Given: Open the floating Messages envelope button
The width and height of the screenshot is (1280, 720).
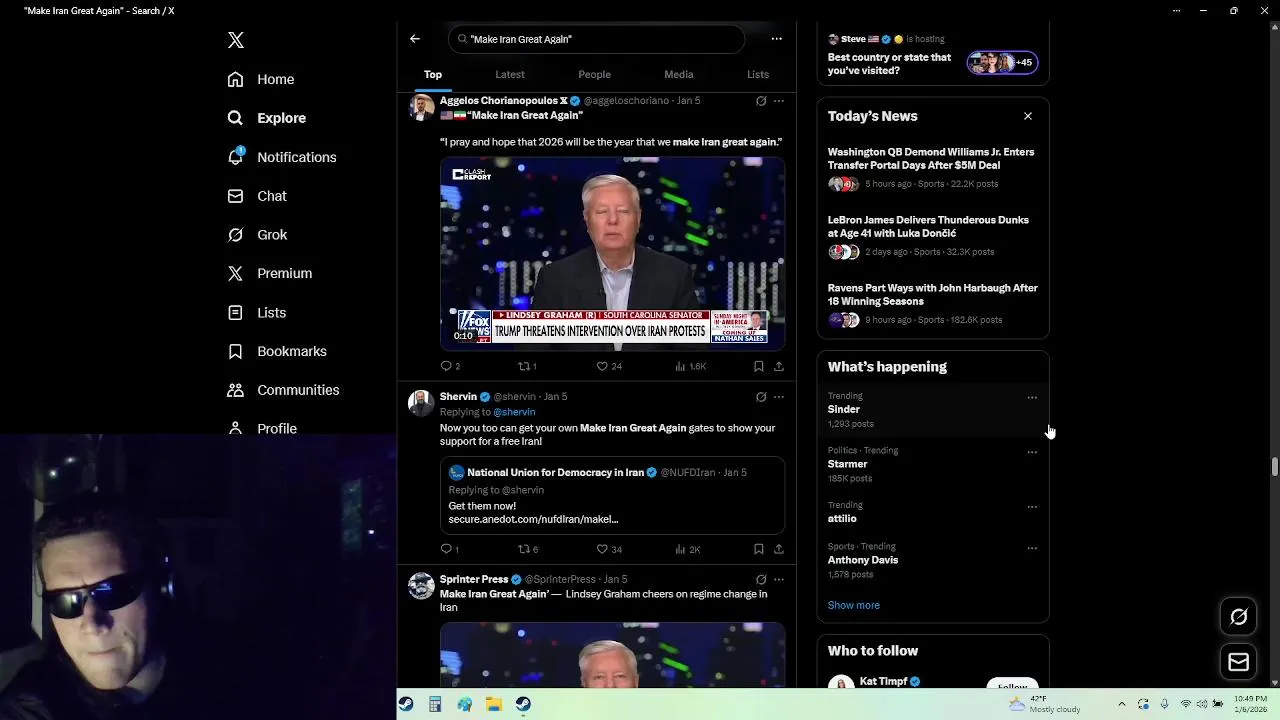Looking at the screenshot, I should tap(1238, 662).
